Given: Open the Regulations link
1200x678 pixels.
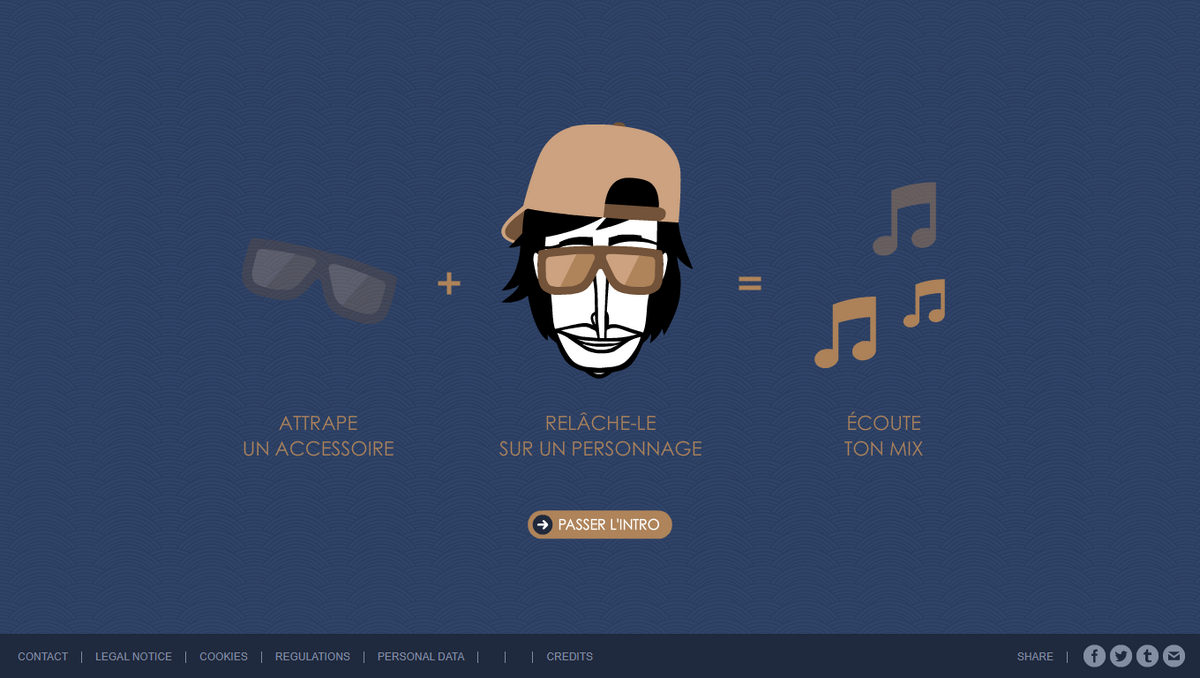Looking at the screenshot, I should point(312,657).
